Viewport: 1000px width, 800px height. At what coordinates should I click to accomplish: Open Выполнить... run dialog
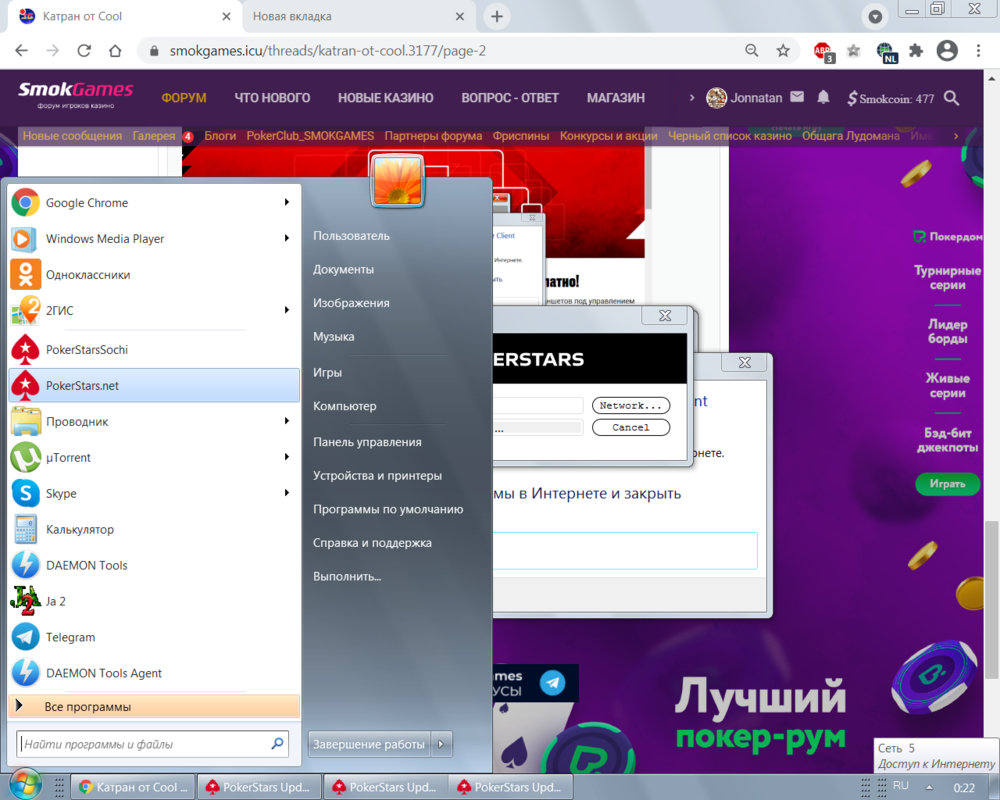click(347, 576)
